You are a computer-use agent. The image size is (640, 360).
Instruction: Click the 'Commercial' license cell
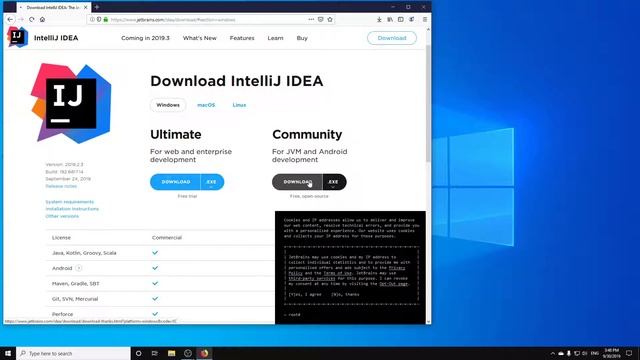pos(167,238)
